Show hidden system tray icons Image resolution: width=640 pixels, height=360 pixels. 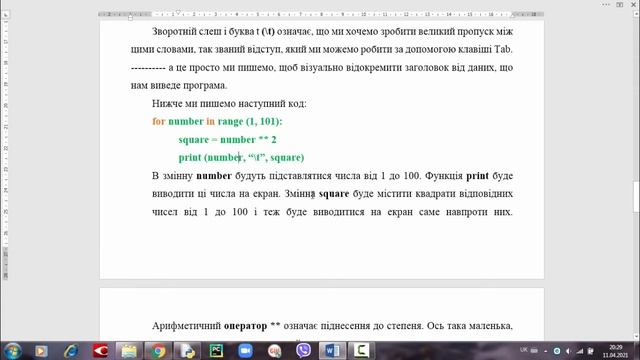click(x=546, y=351)
